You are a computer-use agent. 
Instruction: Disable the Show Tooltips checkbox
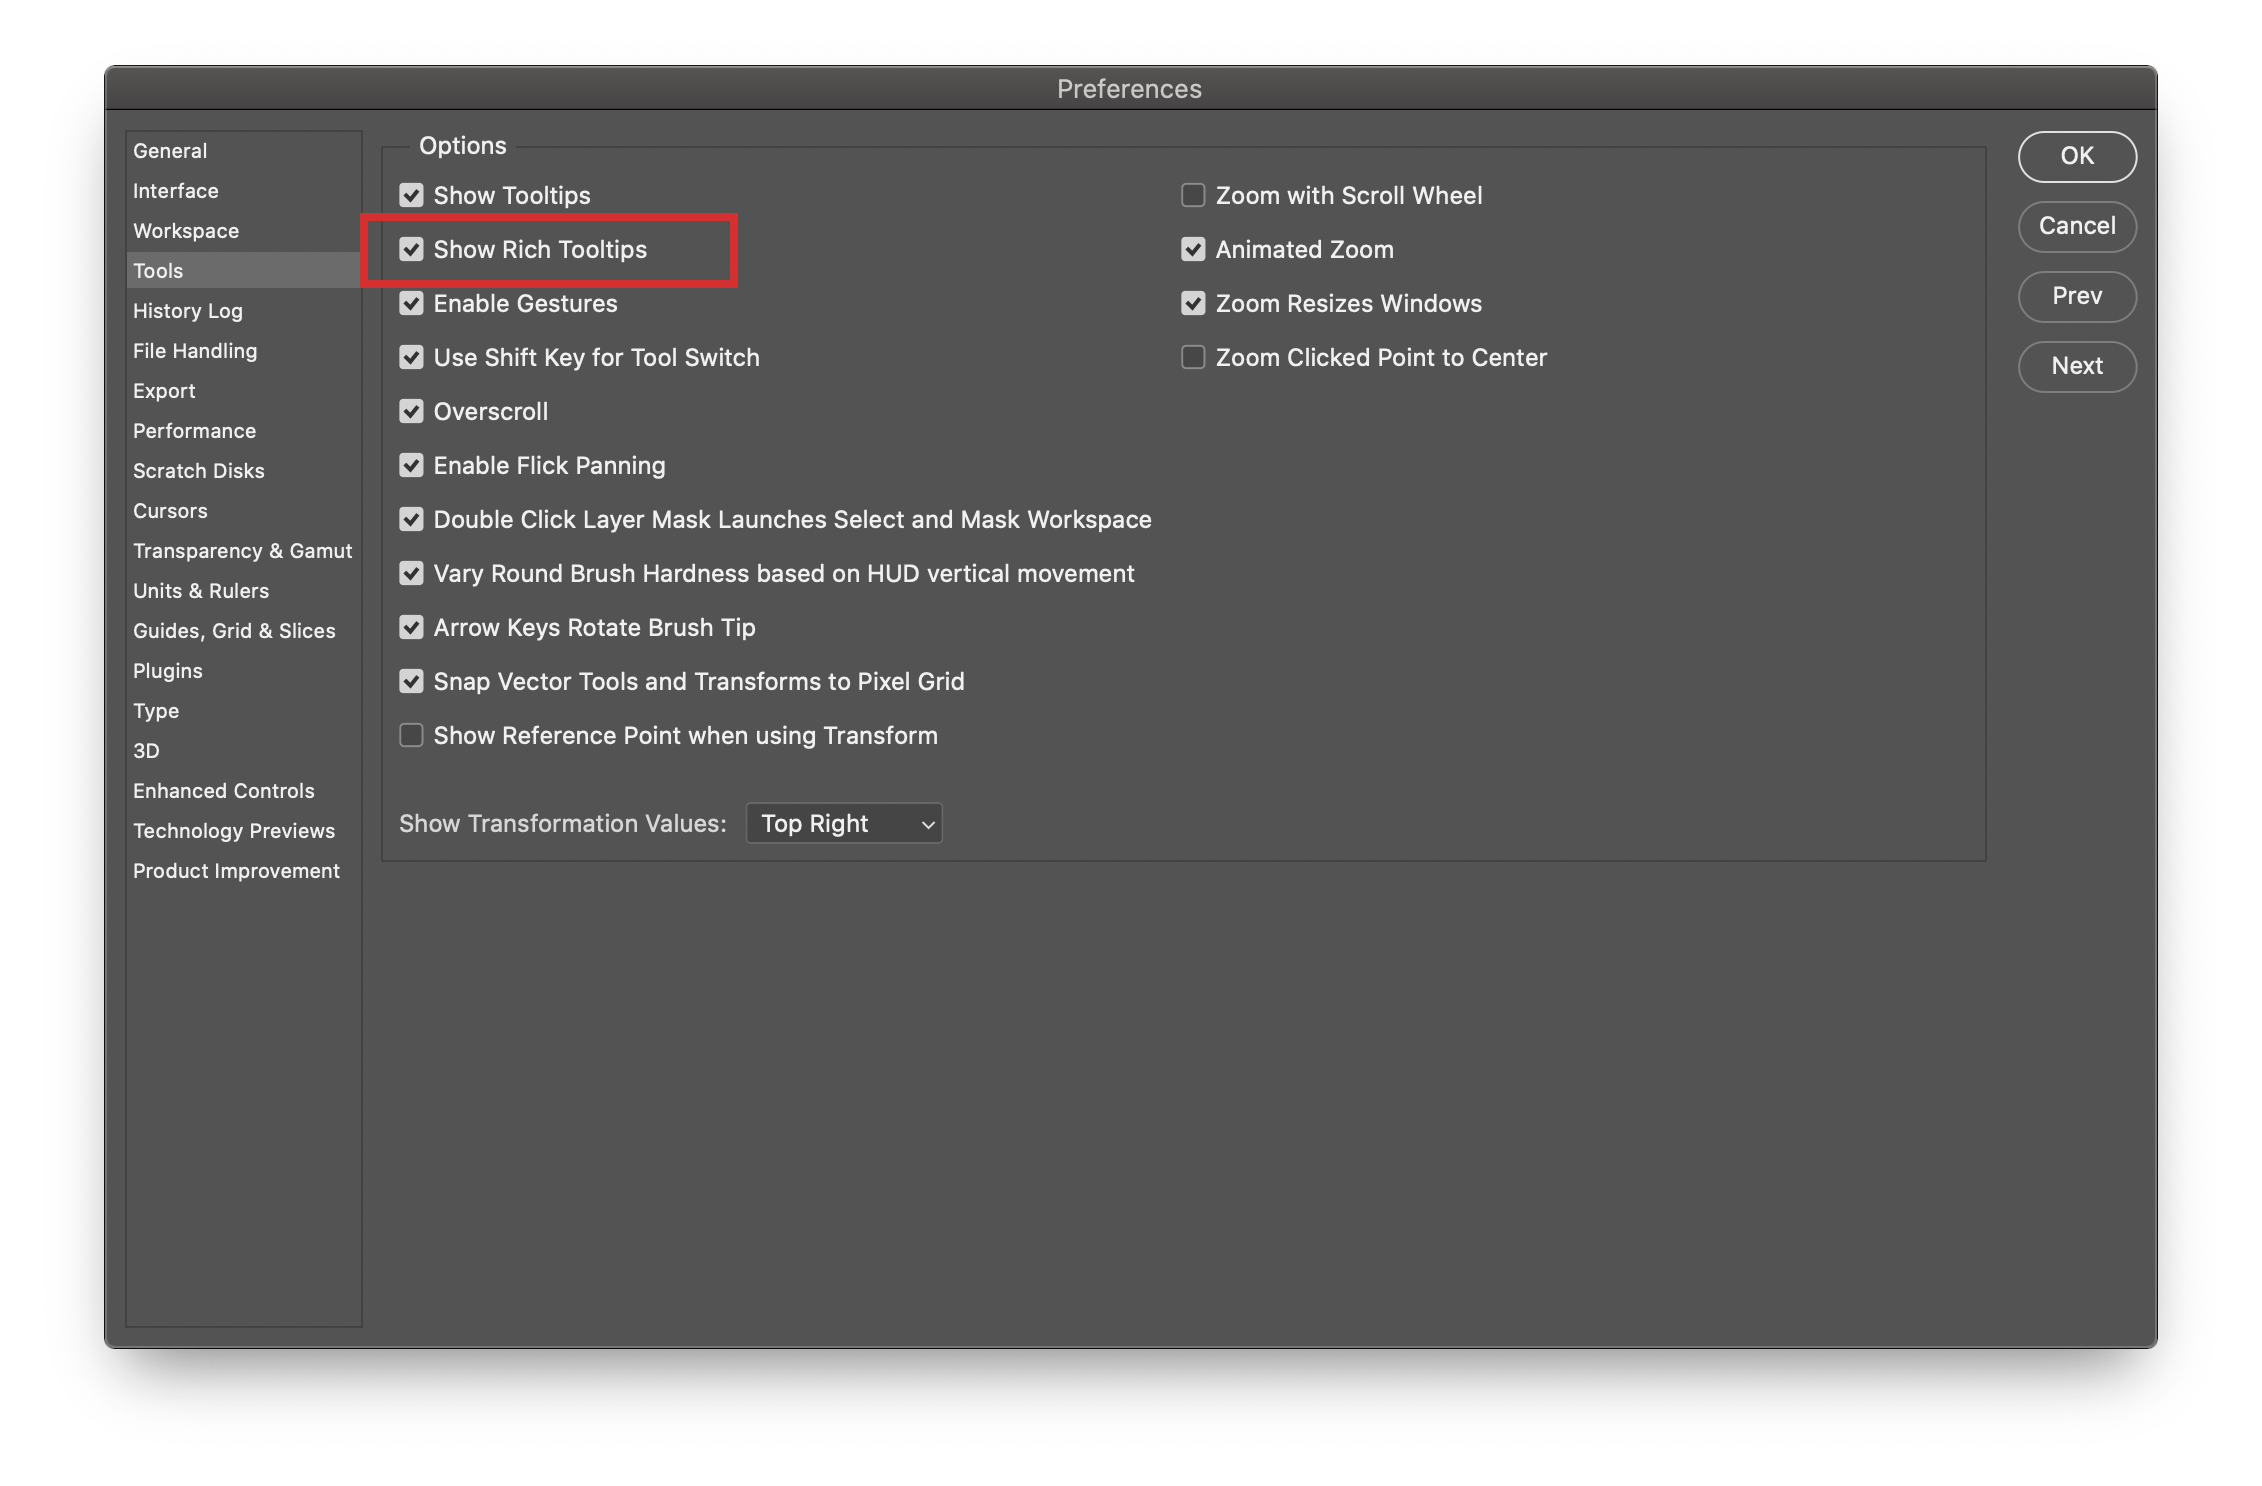(411, 195)
